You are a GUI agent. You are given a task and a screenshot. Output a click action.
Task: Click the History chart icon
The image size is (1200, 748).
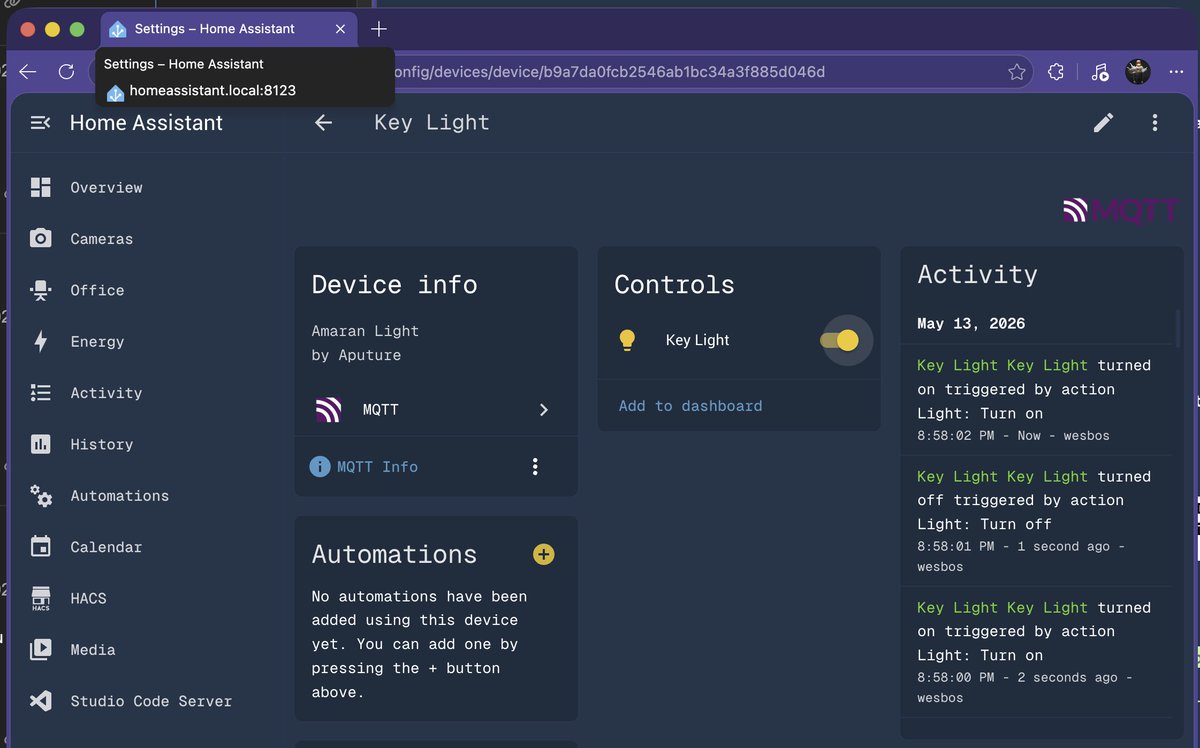[x=40, y=444]
